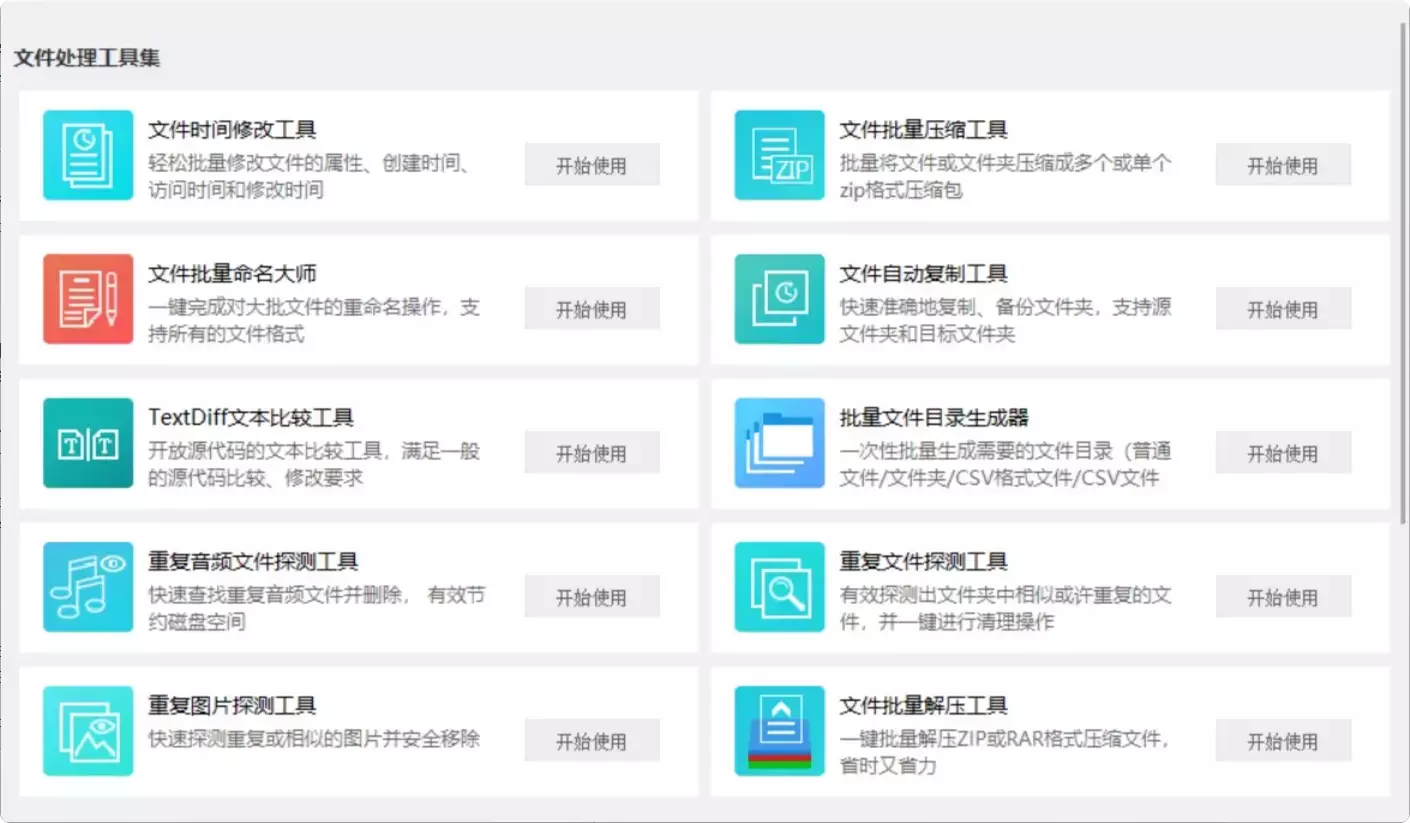Click 开始使用 next to TextDiff文本比较工具
The height and width of the screenshot is (823, 1410).
pyautogui.click(x=591, y=452)
